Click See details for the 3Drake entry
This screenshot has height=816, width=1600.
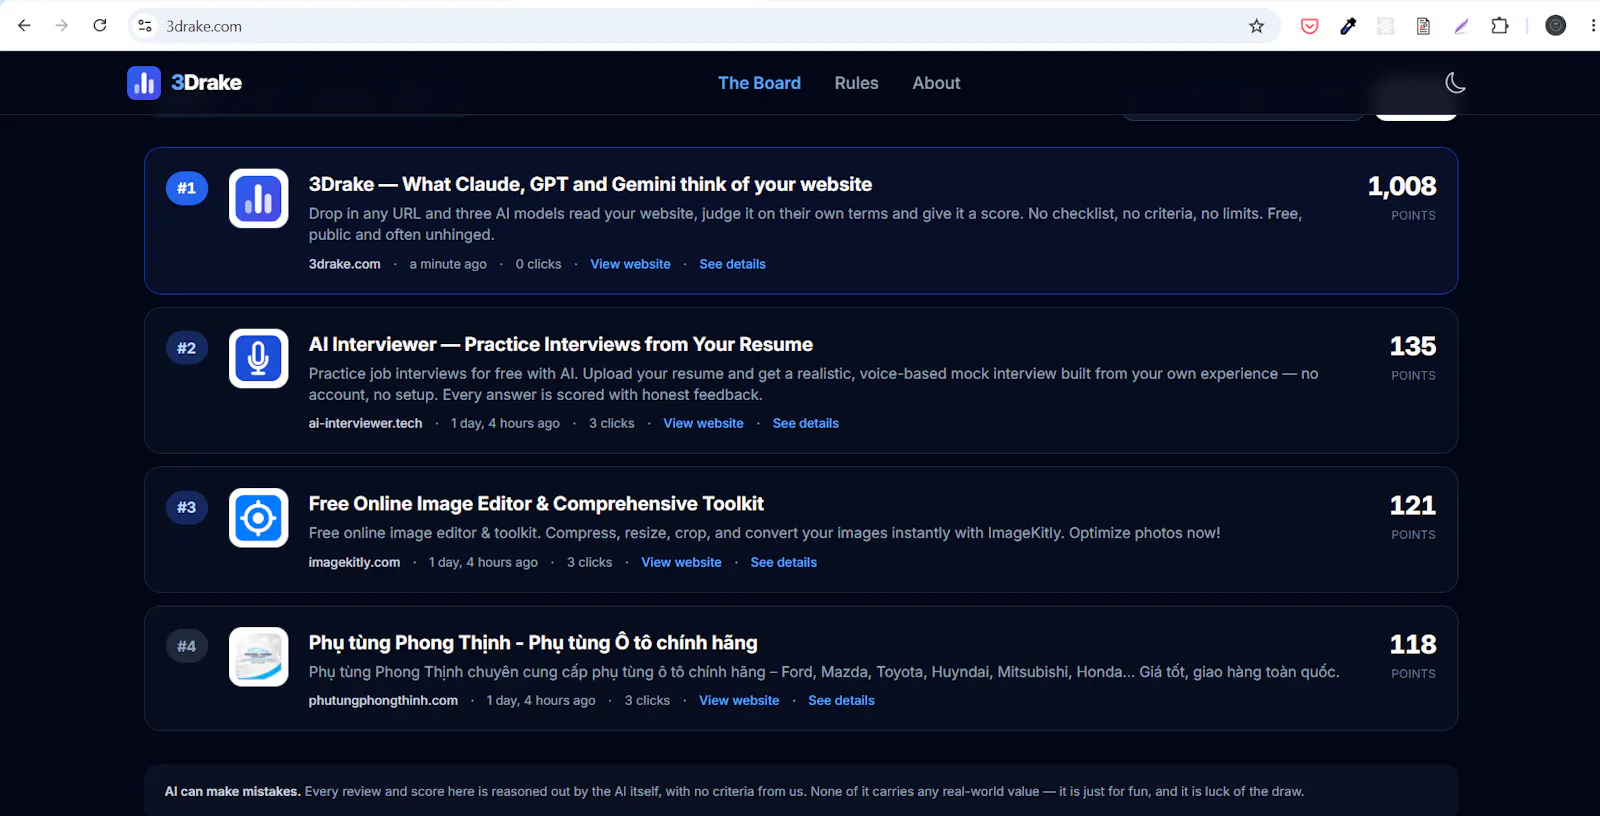pyautogui.click(x=732, y=264)
